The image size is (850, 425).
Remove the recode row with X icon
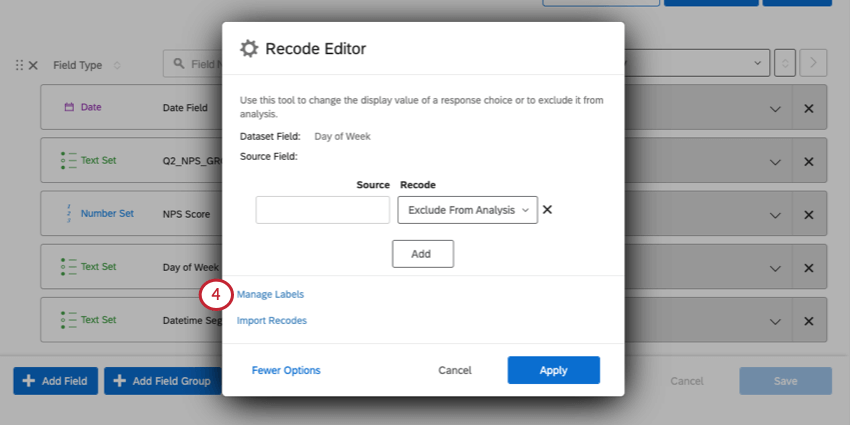(547, 210)
